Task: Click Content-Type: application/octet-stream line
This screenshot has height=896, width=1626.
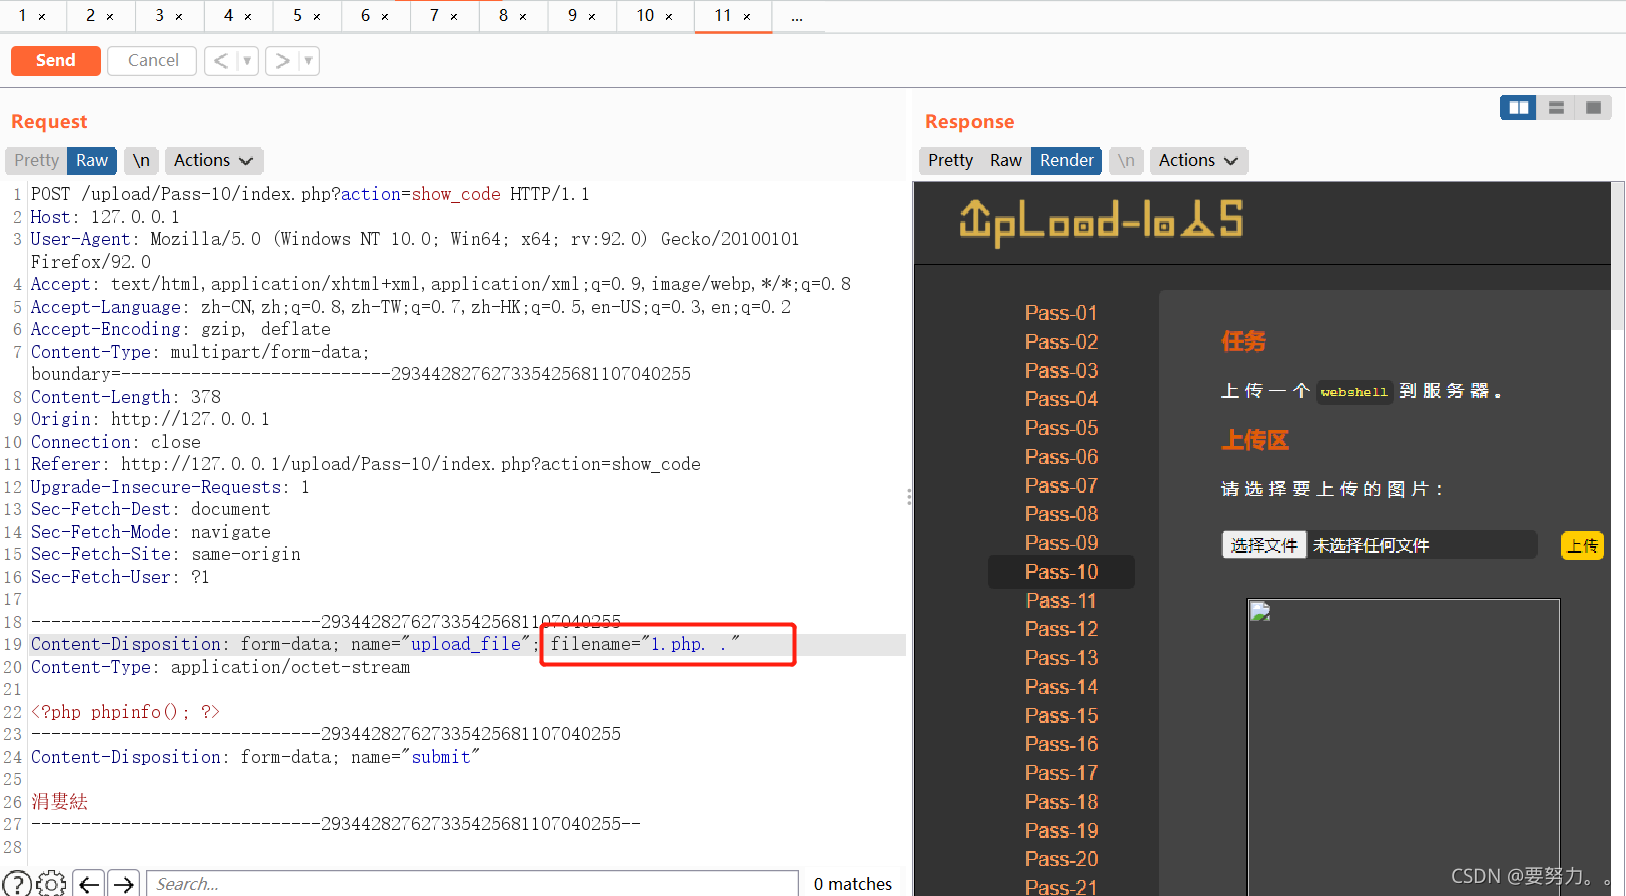Action: coord(220,667)
